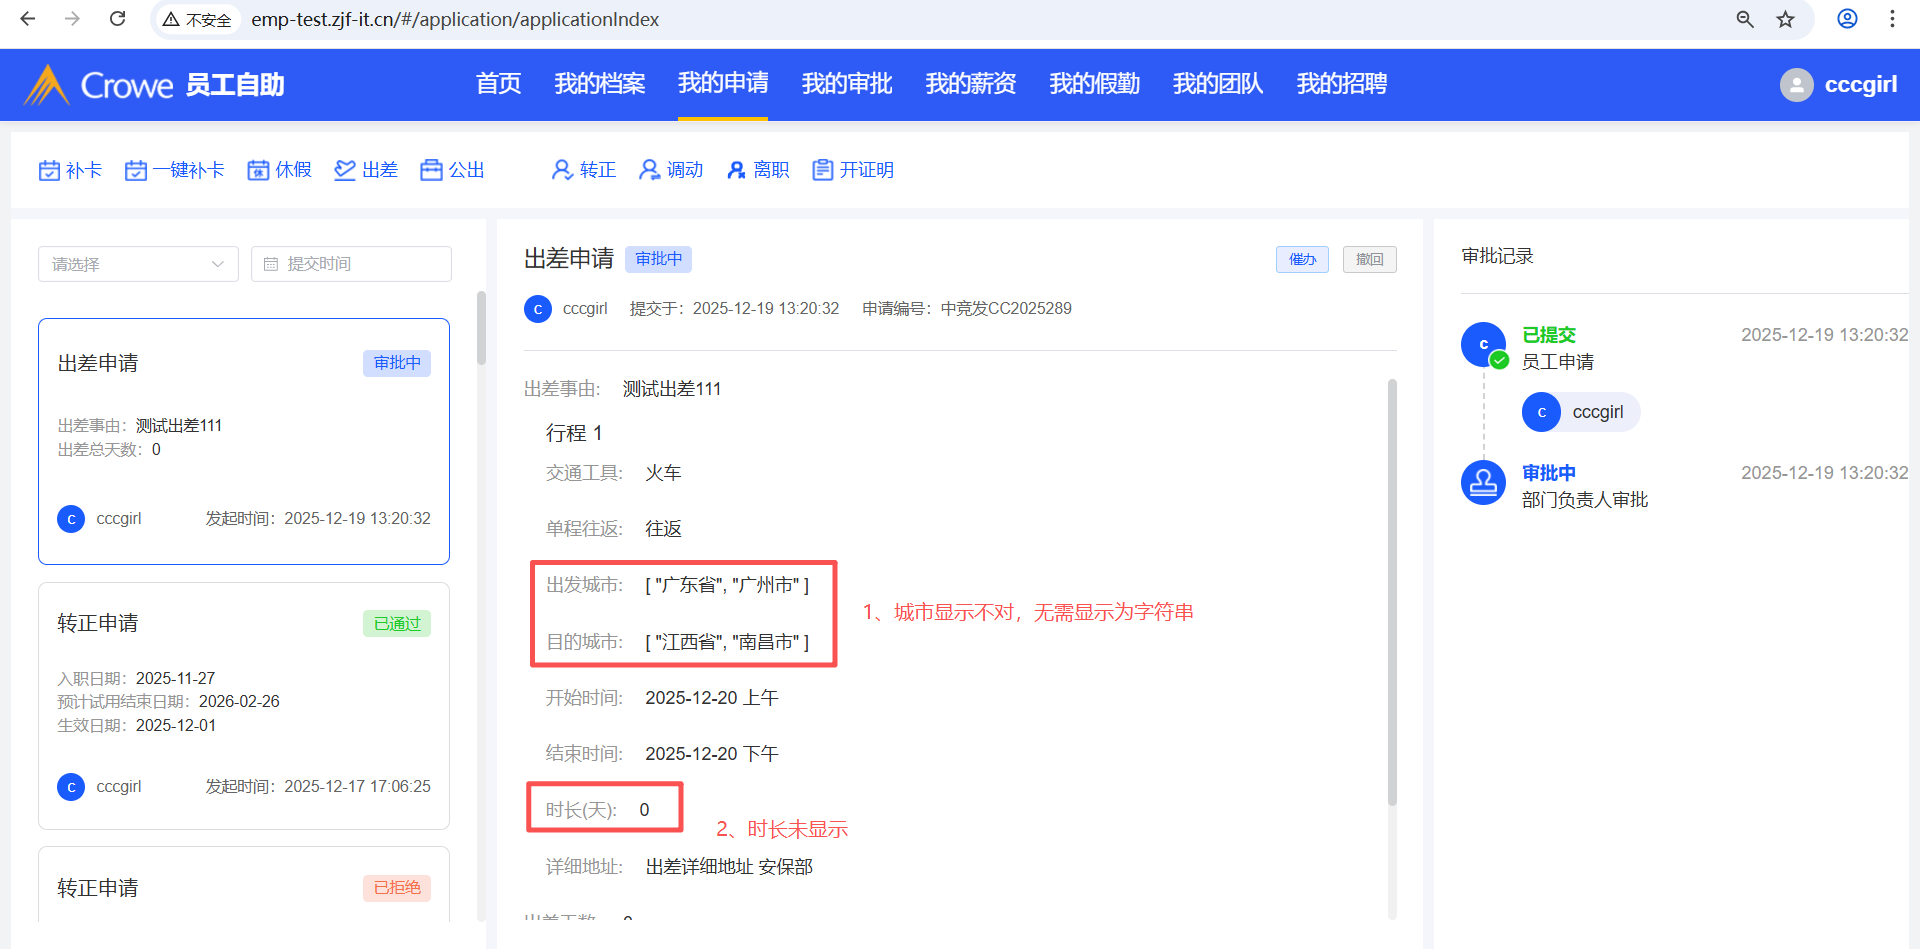Open the 我的假勤 tab

[x=1095, y=84]
